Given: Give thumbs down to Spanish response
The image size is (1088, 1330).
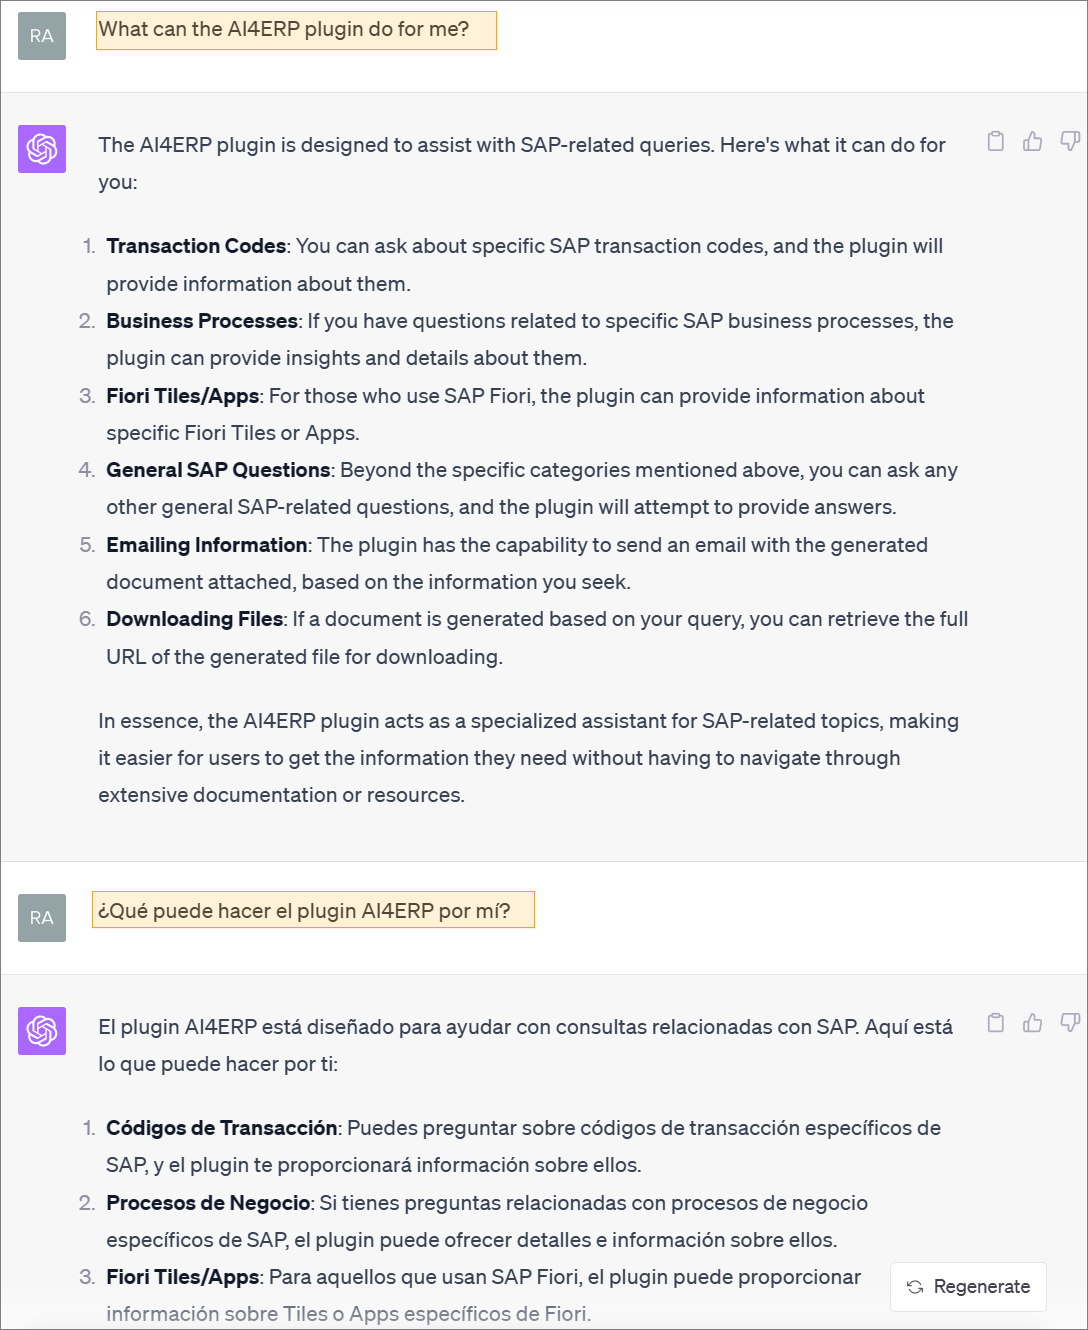Looking at the screenshot, I should pos(1069,1023).
